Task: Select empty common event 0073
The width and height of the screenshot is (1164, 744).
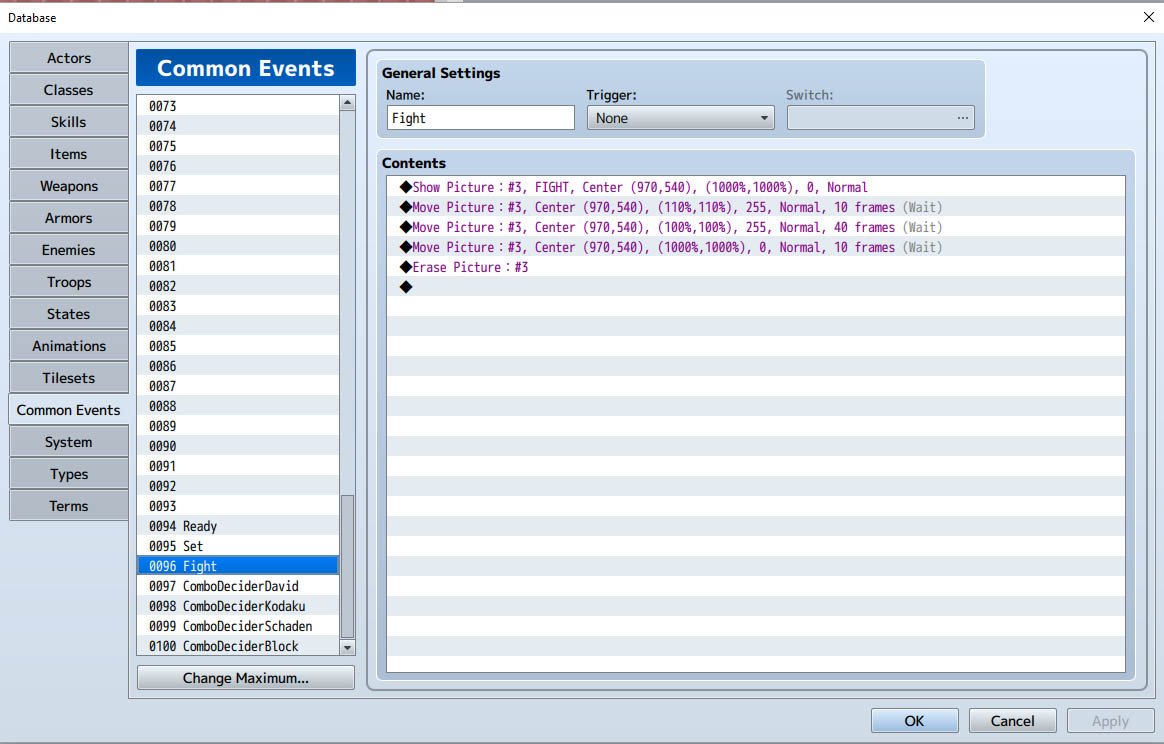Action: pos(238,105)
